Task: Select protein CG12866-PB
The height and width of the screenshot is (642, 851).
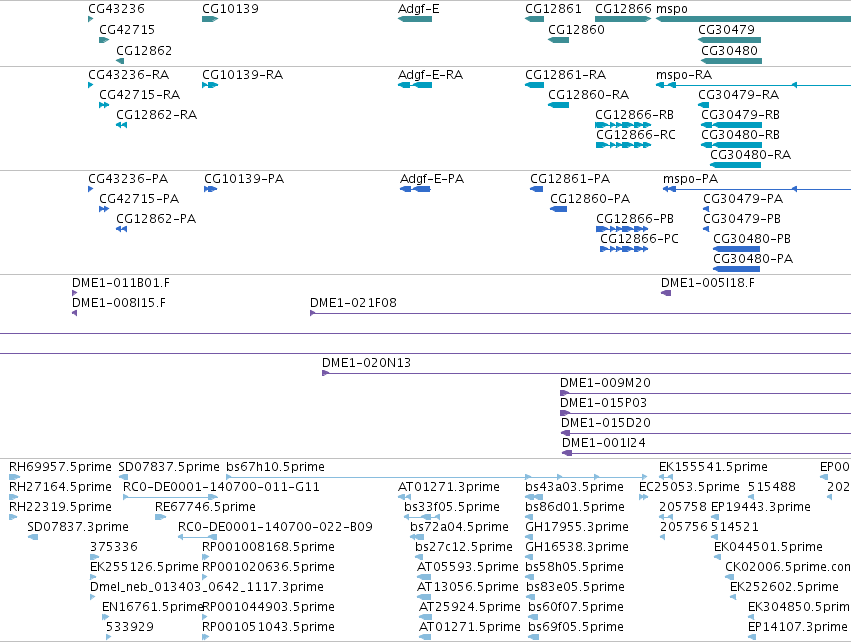Action: 622,229
